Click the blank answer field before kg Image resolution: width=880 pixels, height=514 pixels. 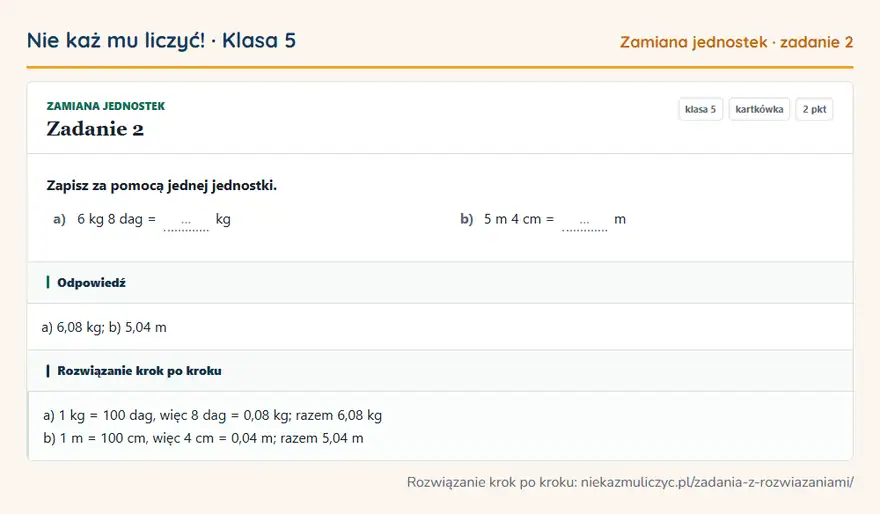pos(186,221)
